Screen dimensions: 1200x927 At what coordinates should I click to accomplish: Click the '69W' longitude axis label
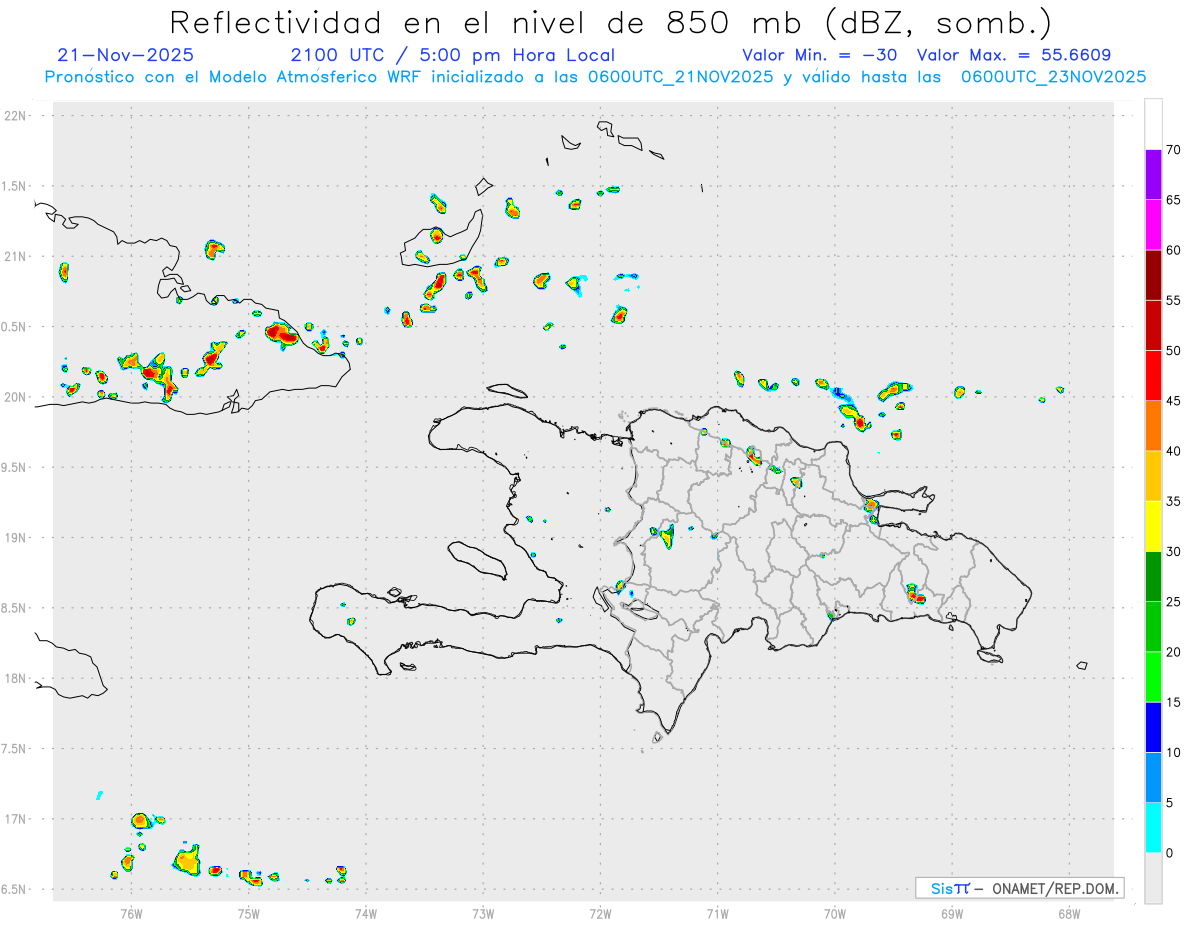coord(952,914)
